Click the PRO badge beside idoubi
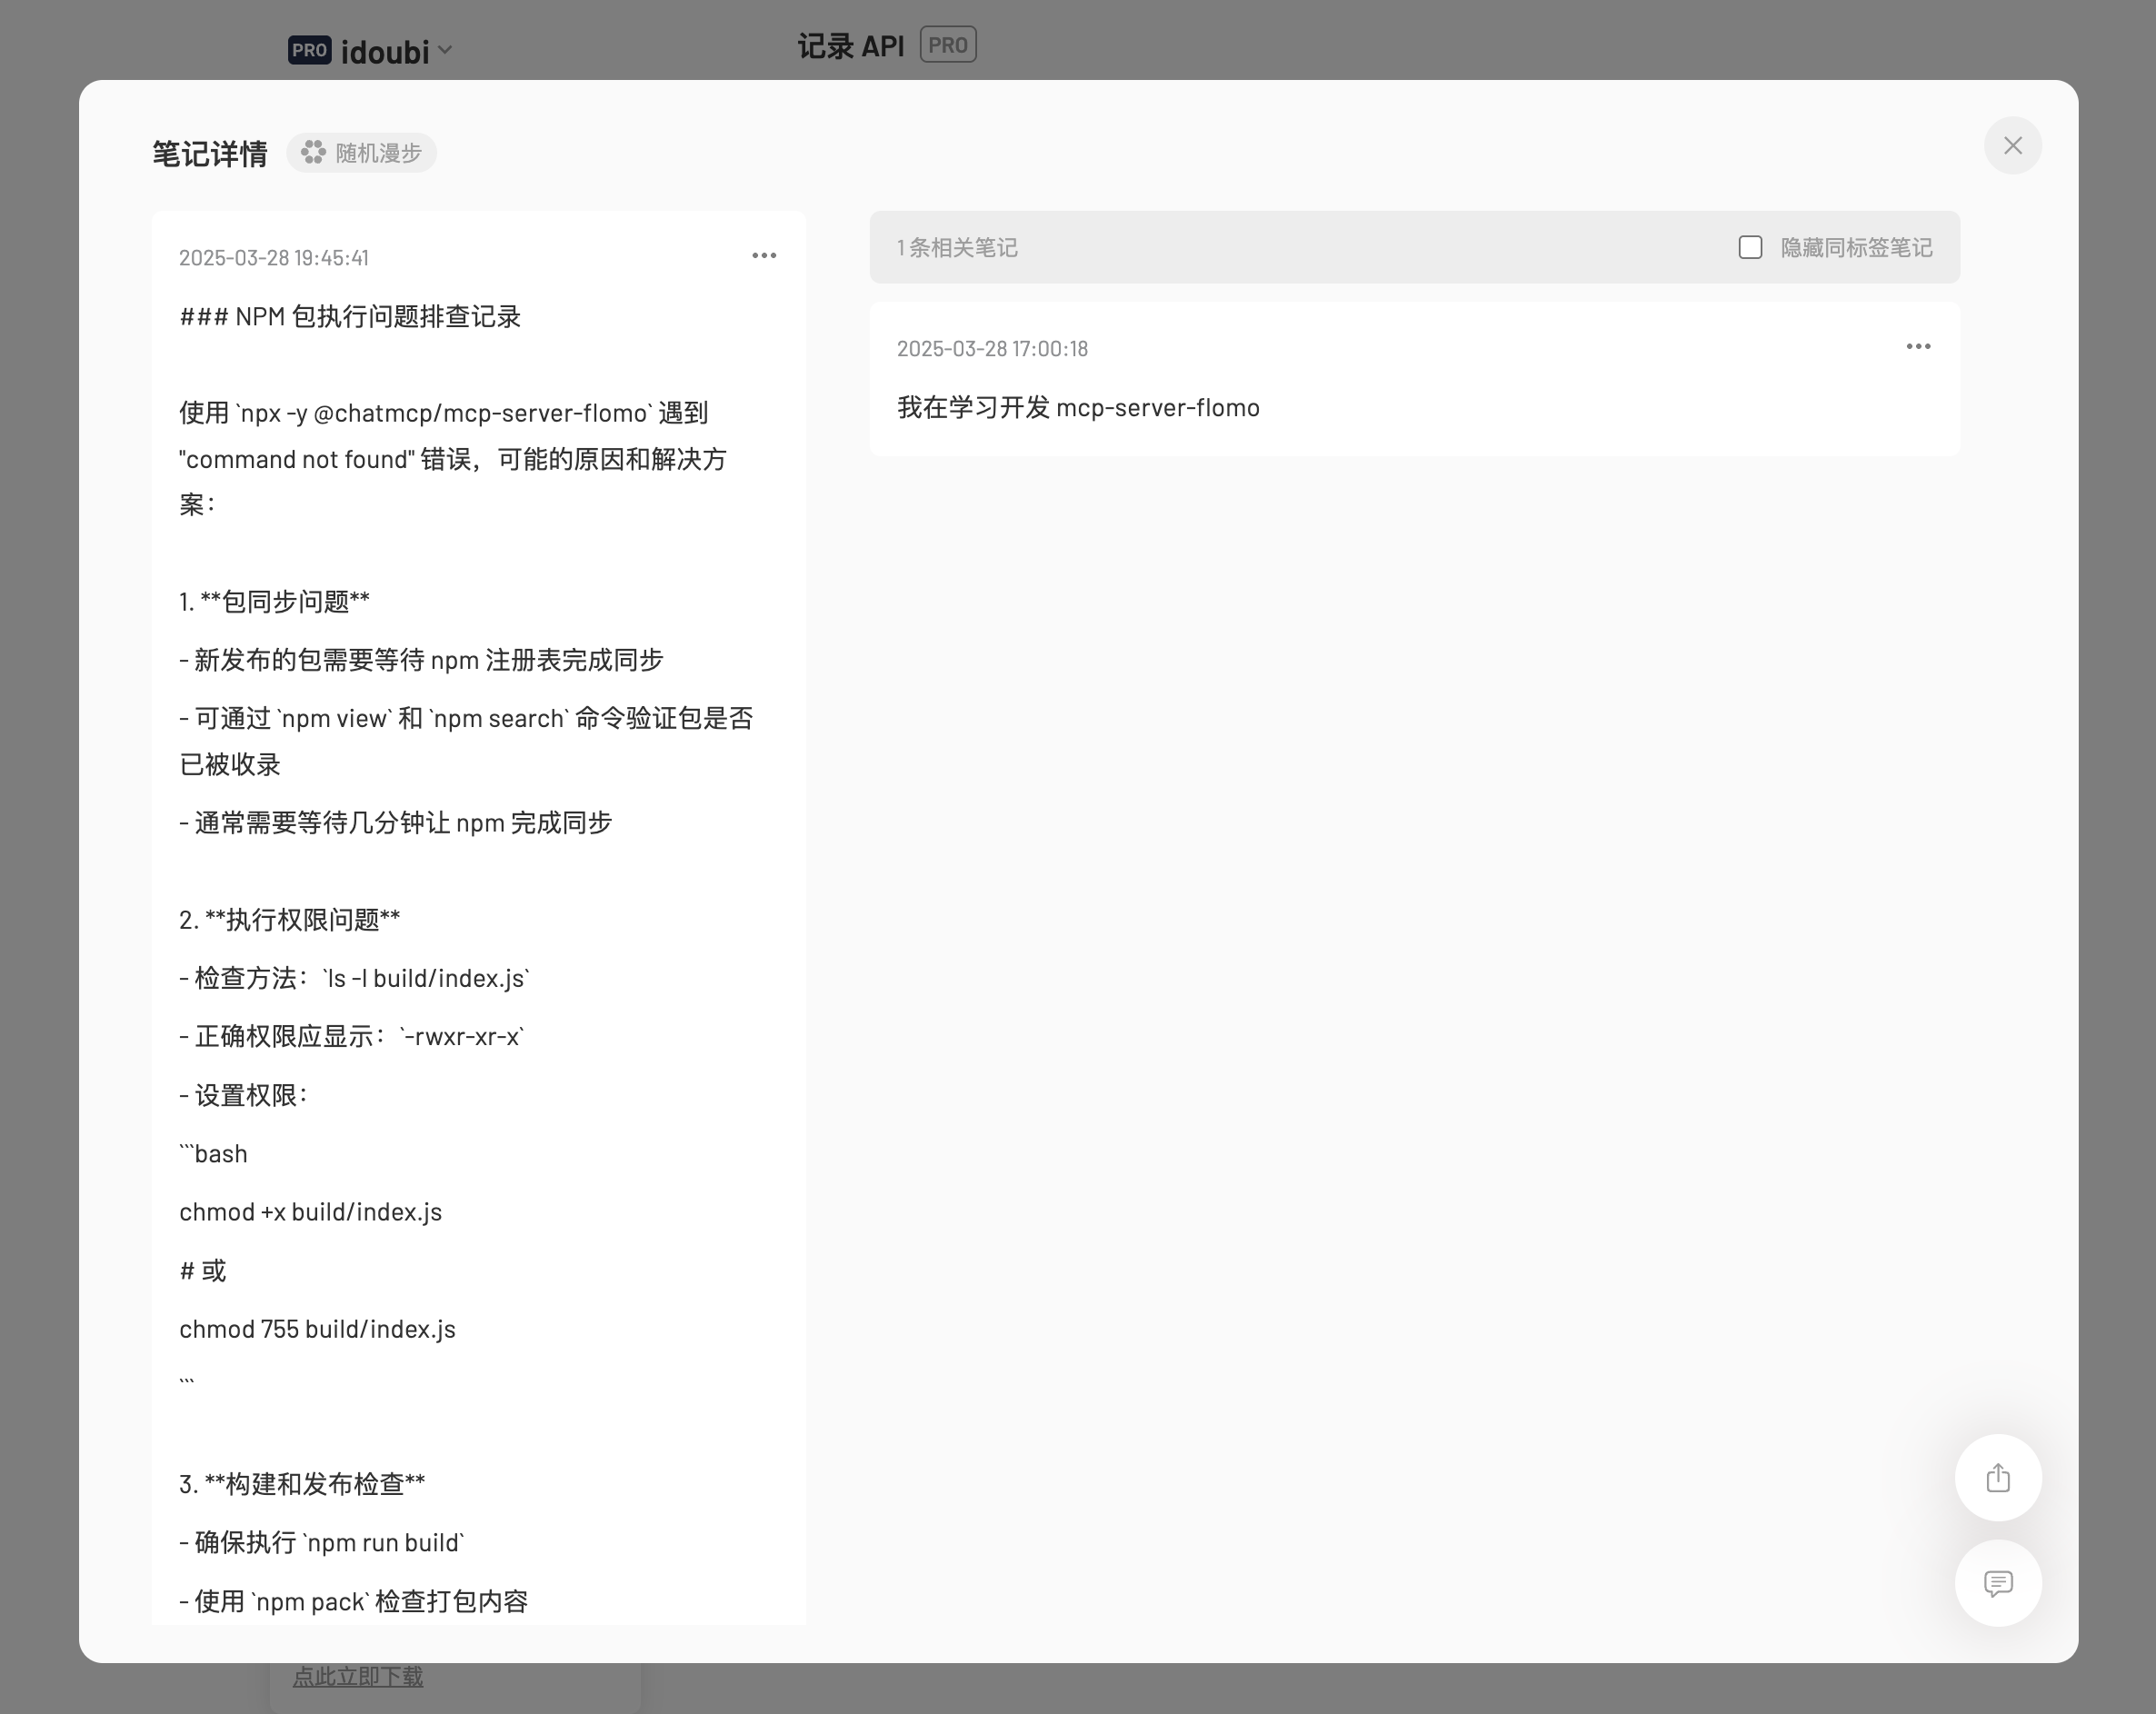This screenshot has height=1714, width=2156. (309, 50)
